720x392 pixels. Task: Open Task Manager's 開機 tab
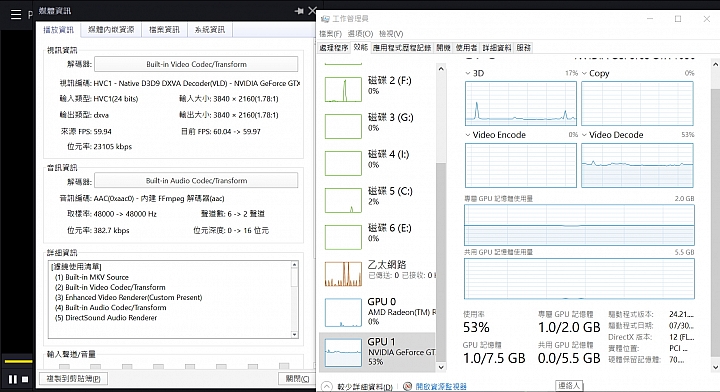pyautogui.click(x=444, y=47)
